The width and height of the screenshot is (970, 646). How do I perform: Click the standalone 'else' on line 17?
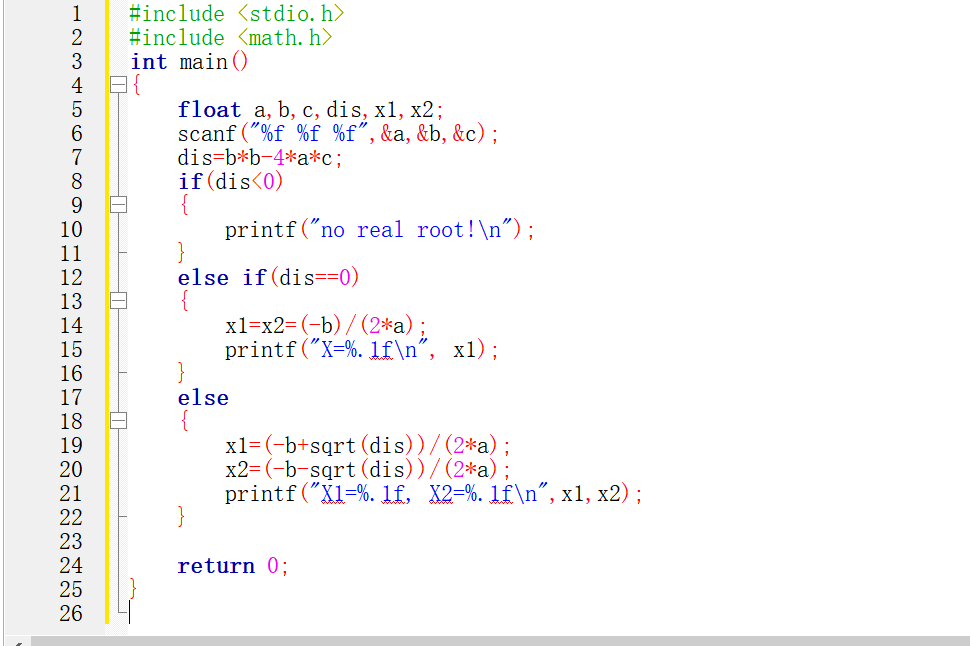pos(203,398)
